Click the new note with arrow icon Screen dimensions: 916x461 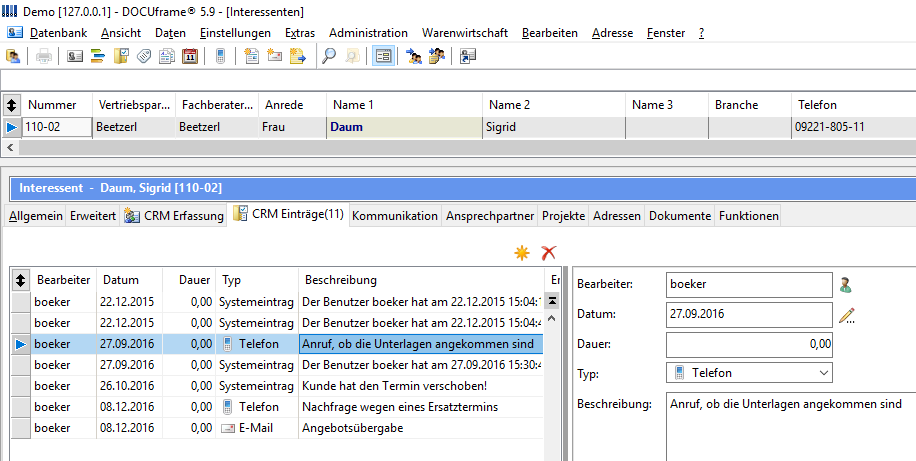[298, 57]
